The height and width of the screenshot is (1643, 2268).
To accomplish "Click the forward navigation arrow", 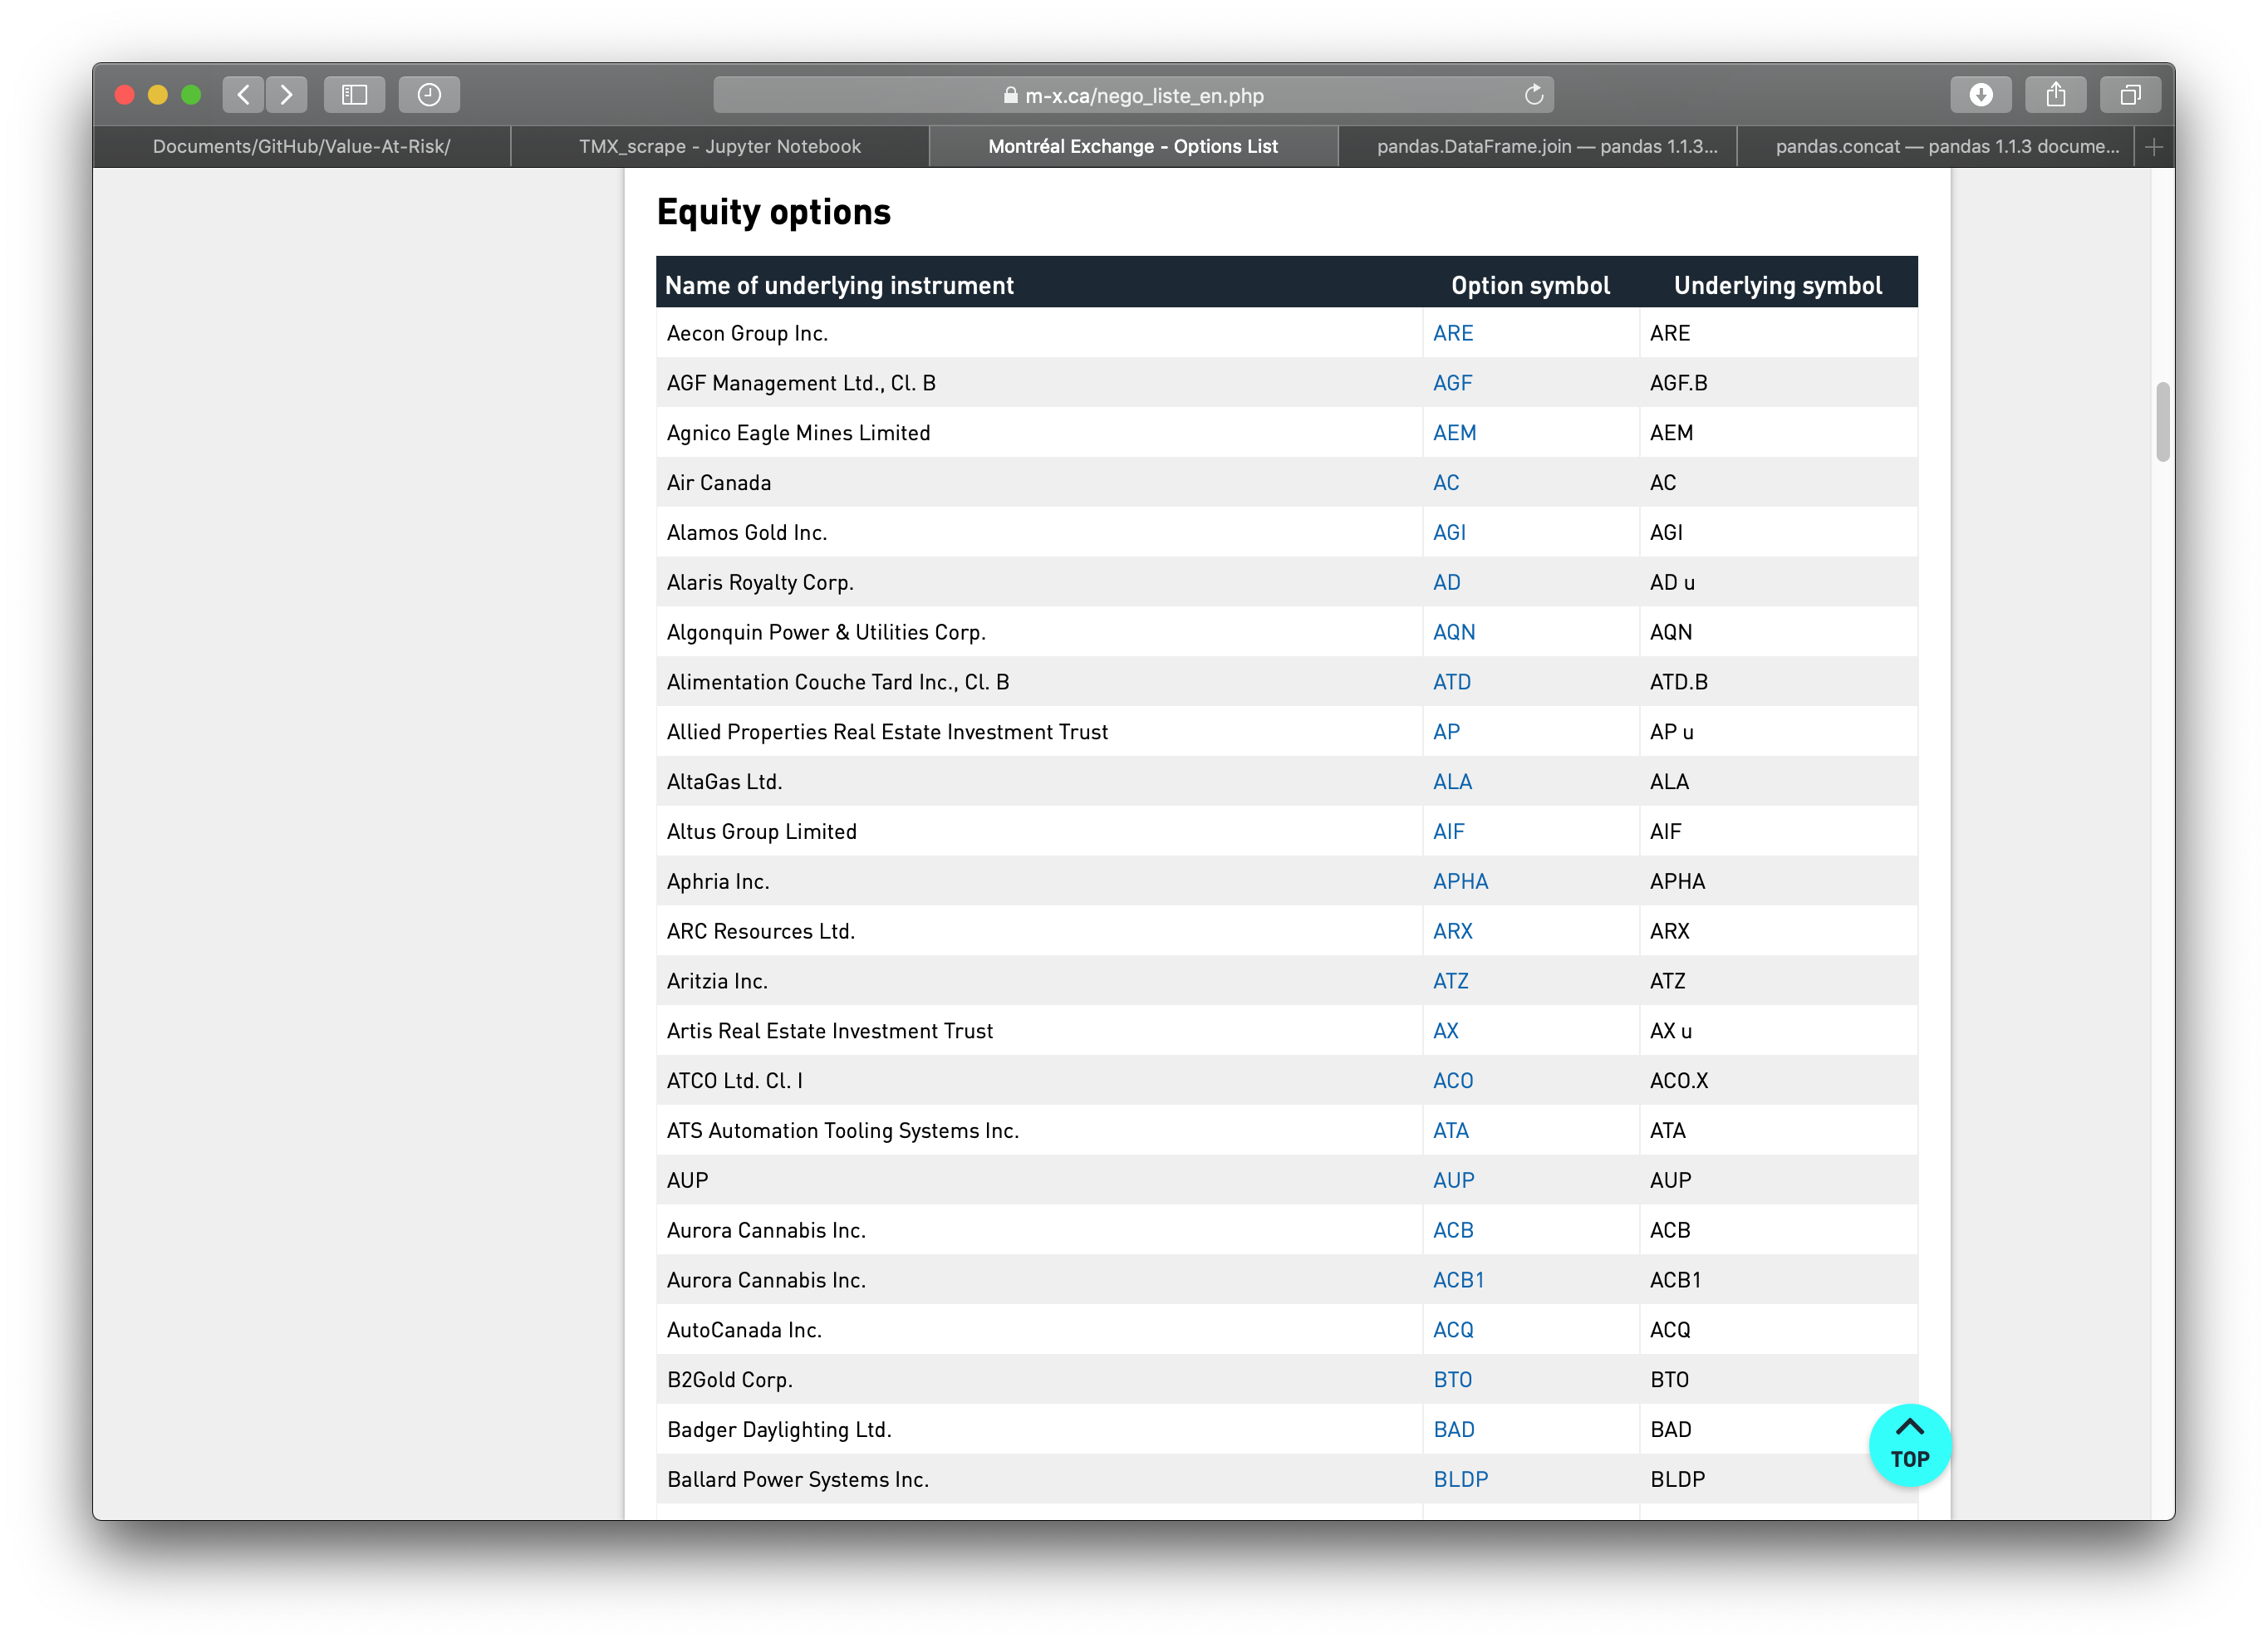I will tap(287, 94).
